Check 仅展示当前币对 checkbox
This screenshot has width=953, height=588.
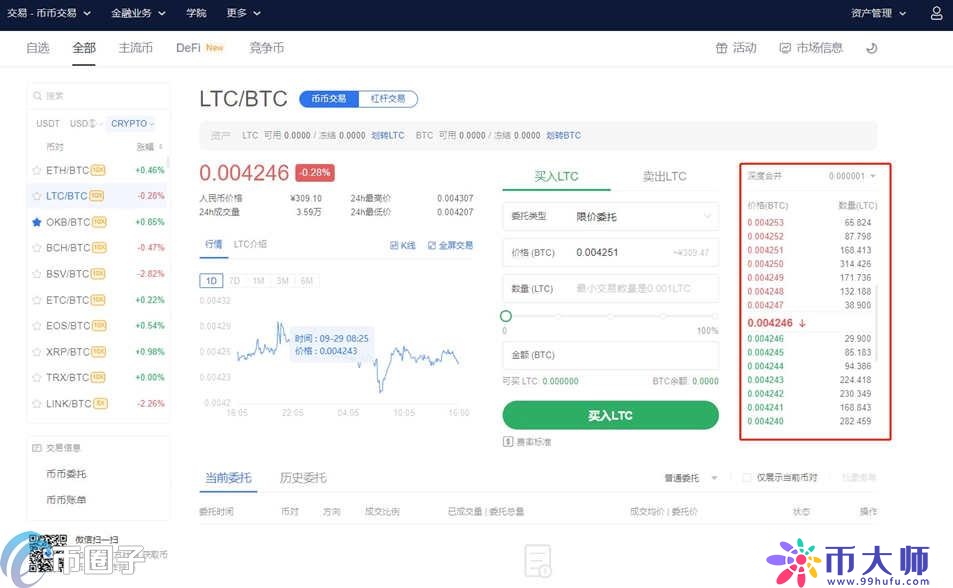pos(747,478)
